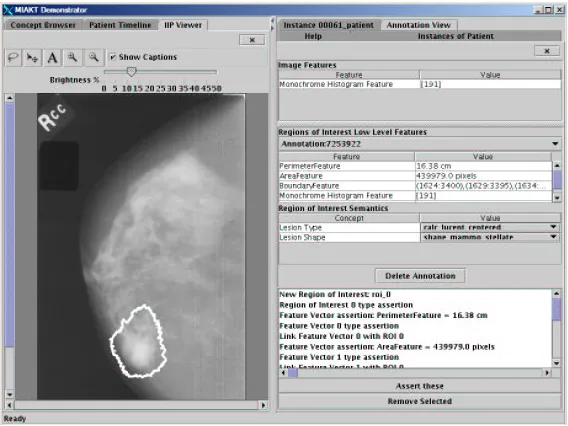Click the Lesion Shape concept cell
Image resolution: width=568 pixels, height=426 pixels.
(x=349, y=237)
